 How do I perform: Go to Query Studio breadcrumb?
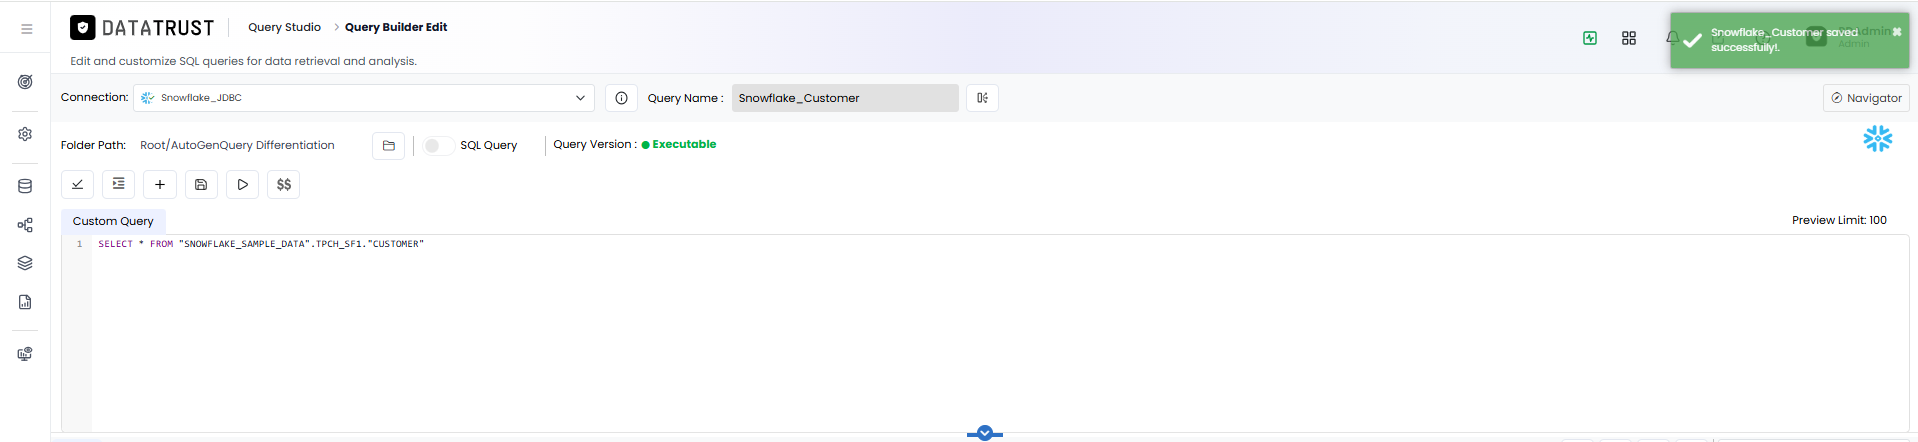pos(284,27)
